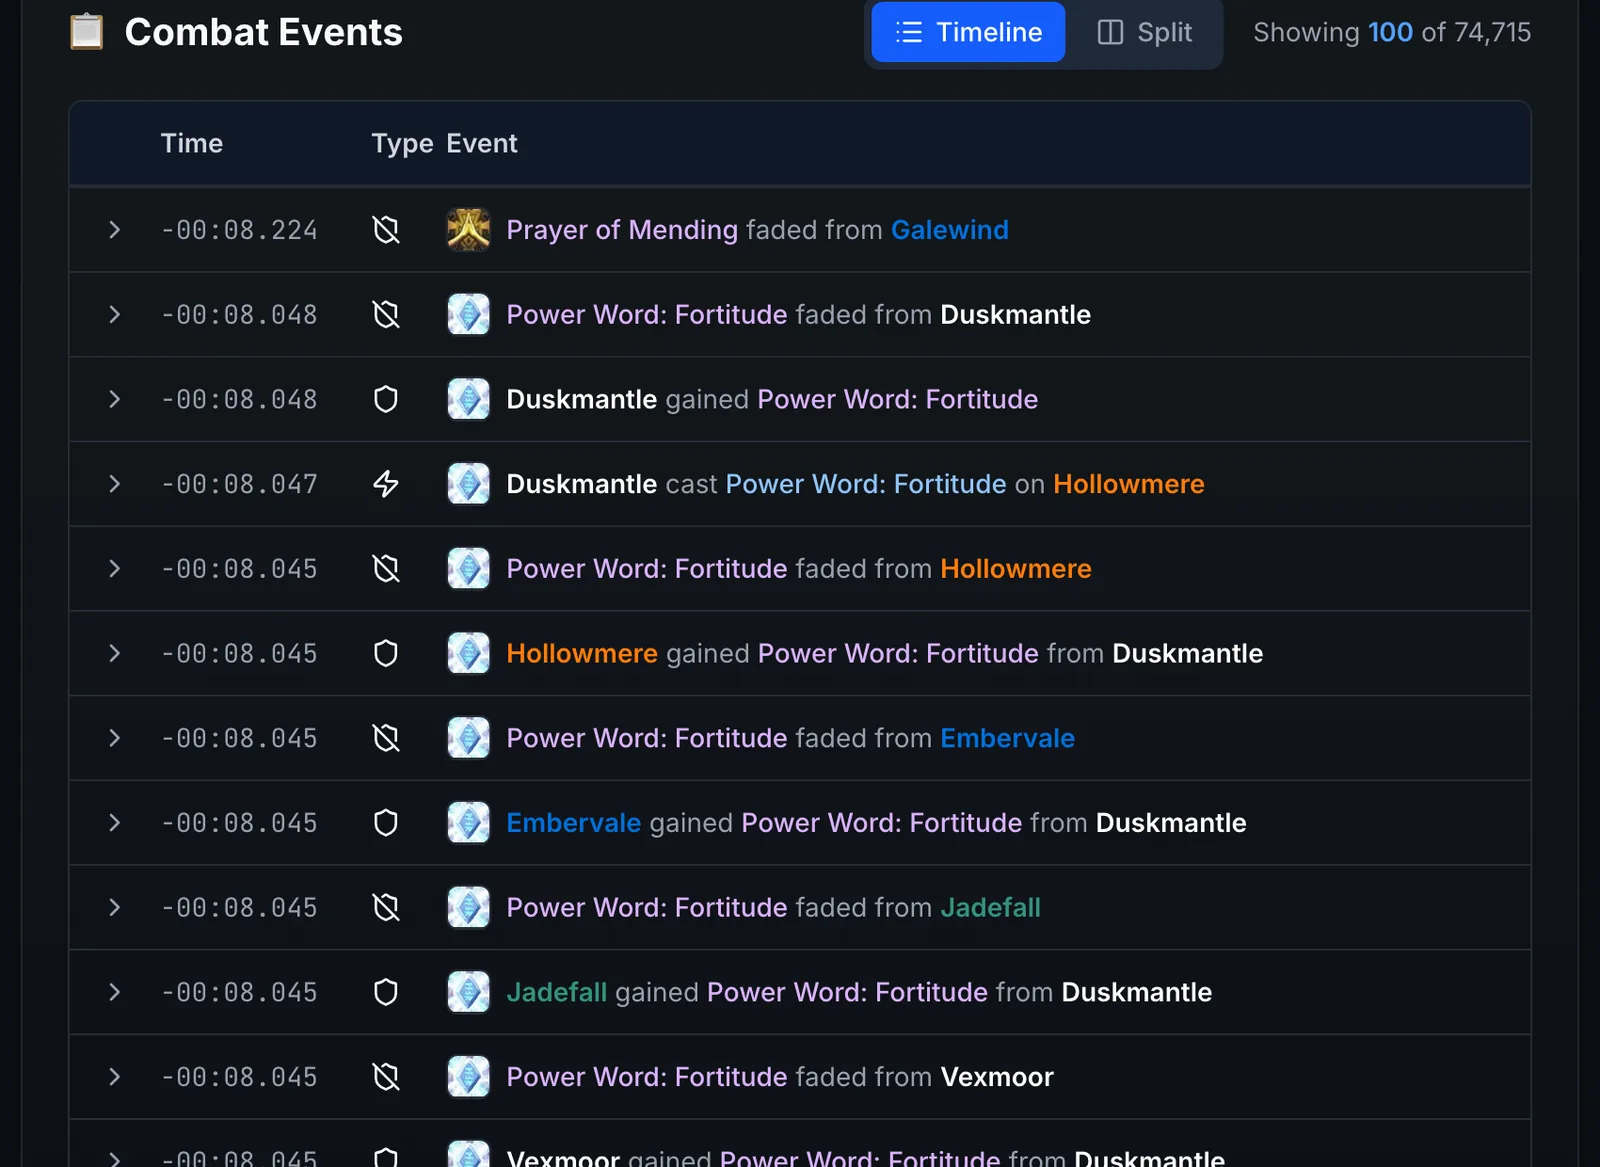Click the spell icon in the Fortitude faded from Duskmantle row
The image size is (1600, 1167).
[468, 315]
